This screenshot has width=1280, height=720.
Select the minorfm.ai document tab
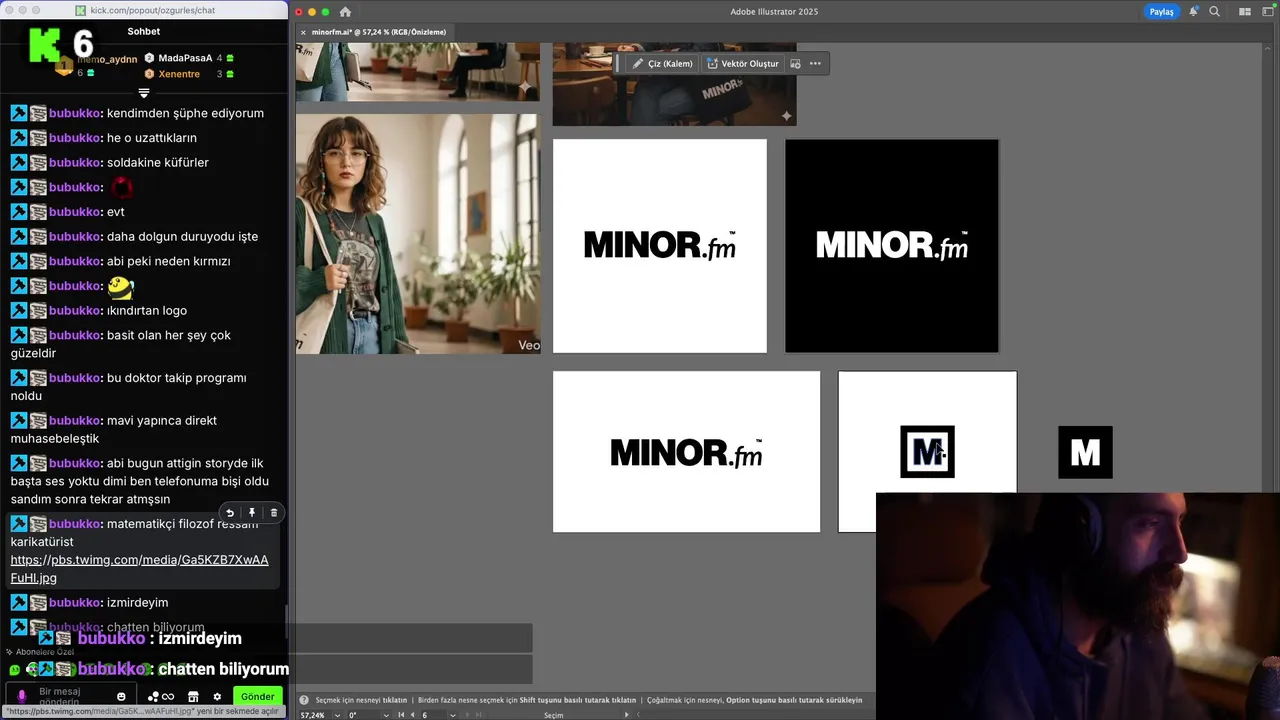pyautogui.click(x=378, y=32)
